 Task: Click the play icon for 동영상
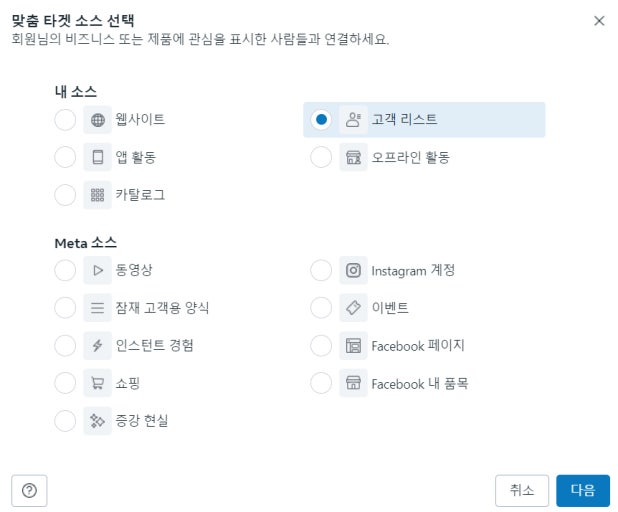click(98, 270)
